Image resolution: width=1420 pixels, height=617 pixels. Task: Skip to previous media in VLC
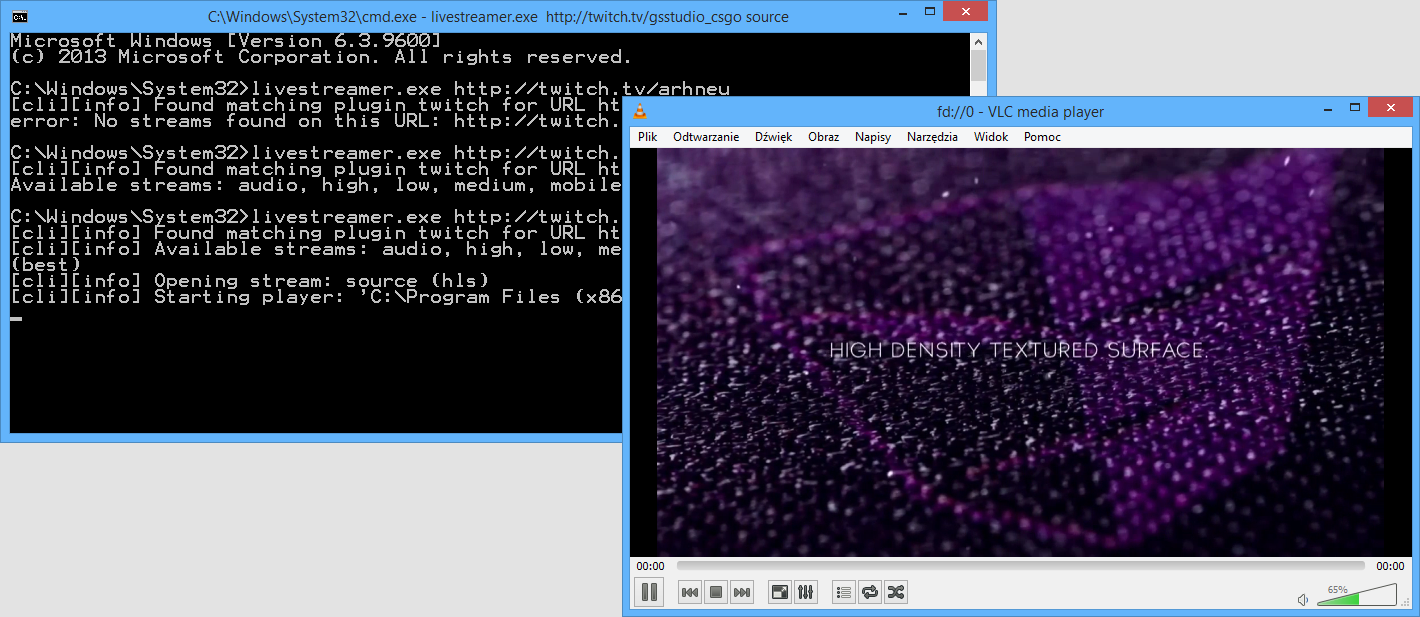tap(690, 593)
